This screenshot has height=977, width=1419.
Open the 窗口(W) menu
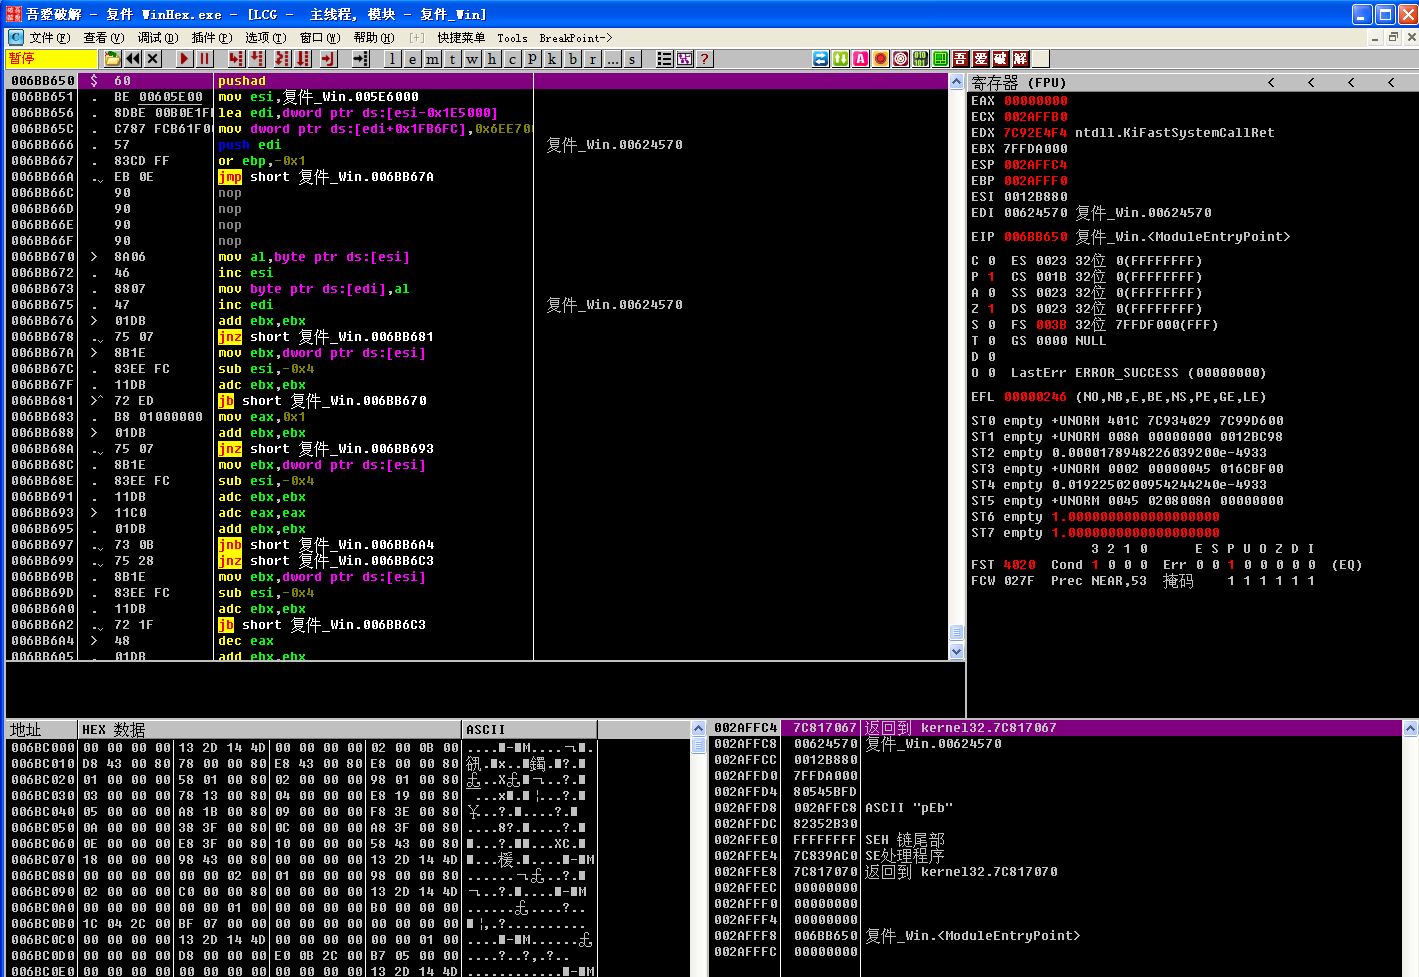(x=319, y=38)
